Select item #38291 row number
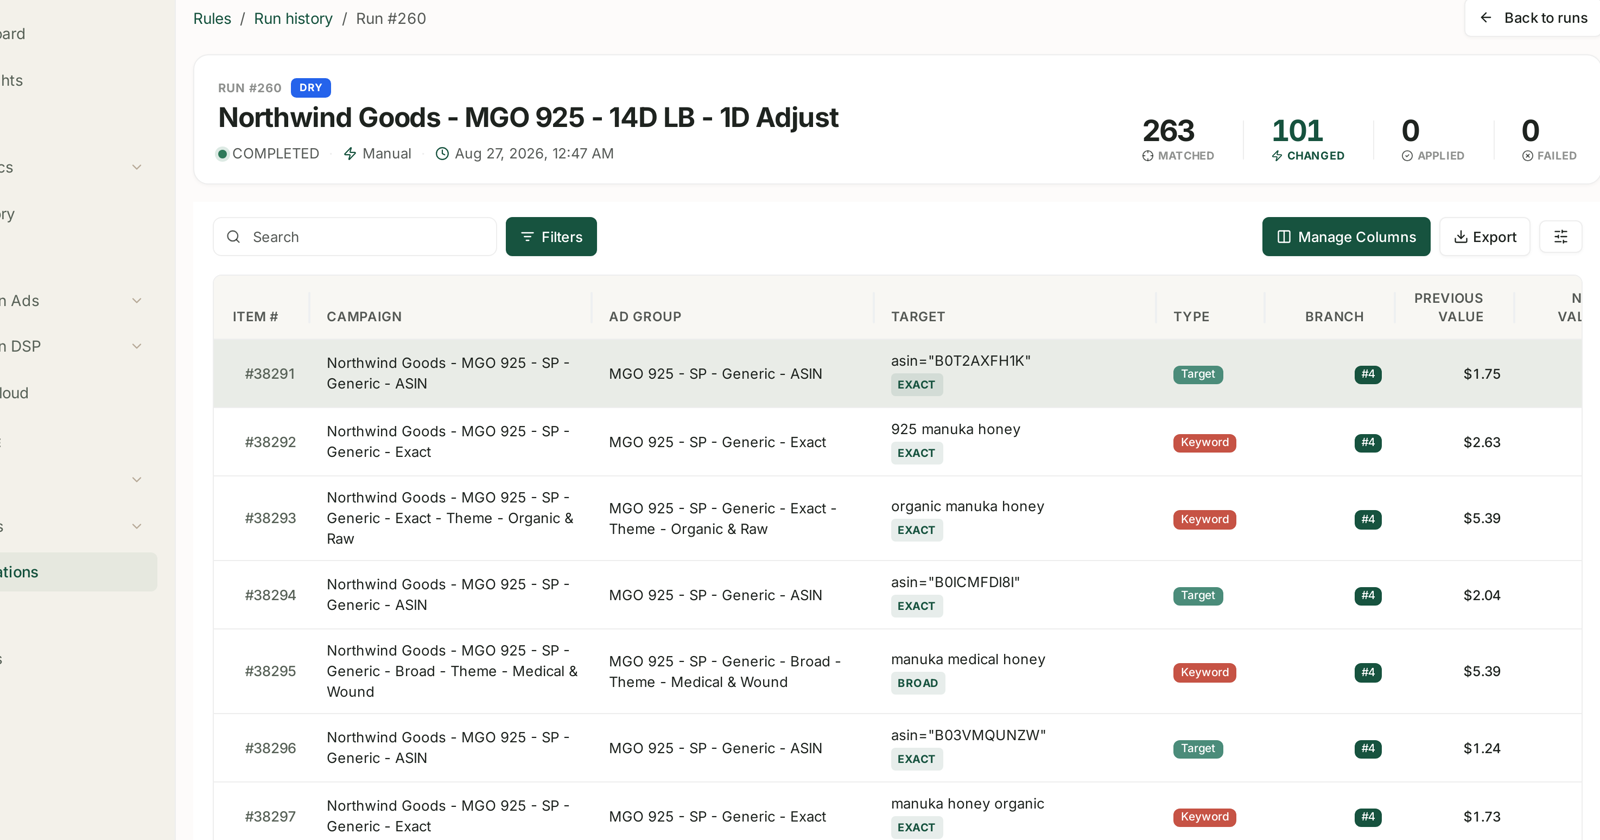Viewport: 1600px width, 840px height. [x=270, y=374]
